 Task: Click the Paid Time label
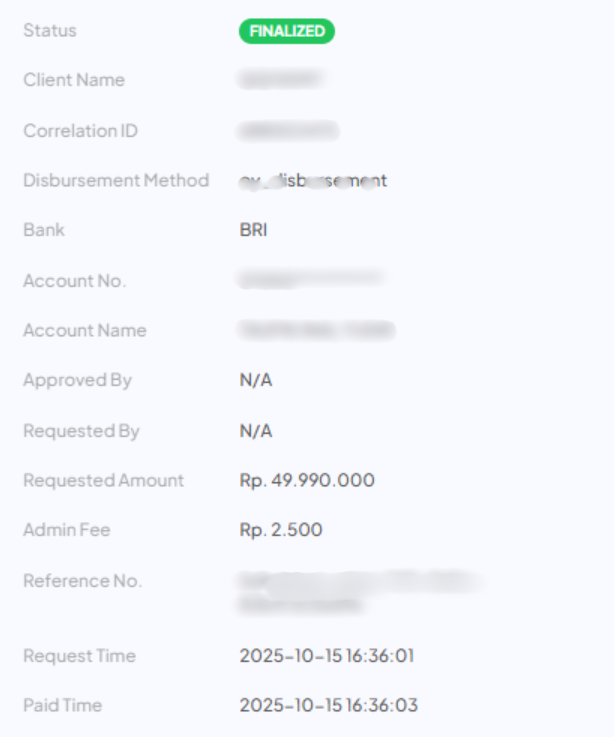pyautogui.click(x=62, y=706)
